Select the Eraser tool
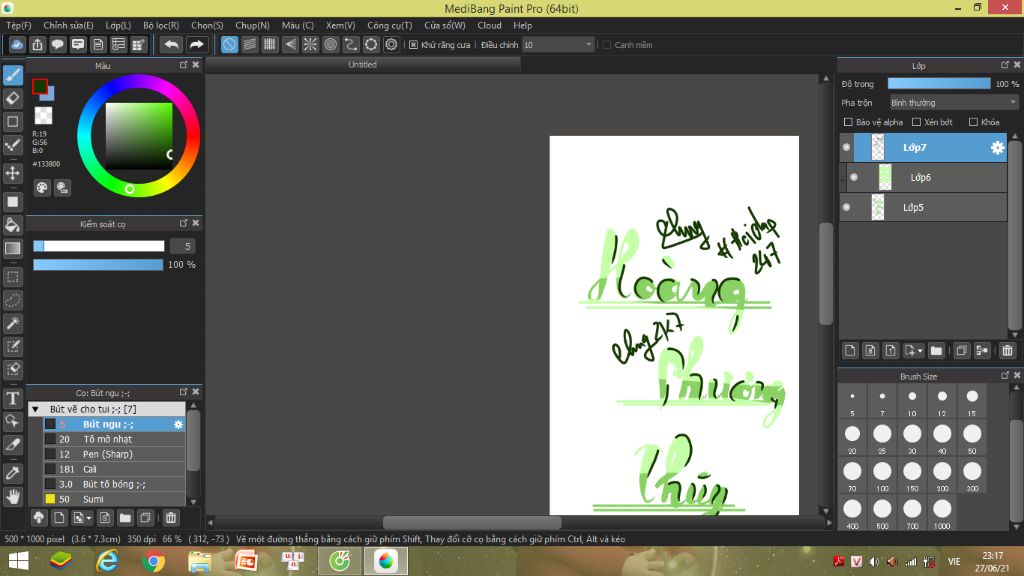 coord(13,99)
